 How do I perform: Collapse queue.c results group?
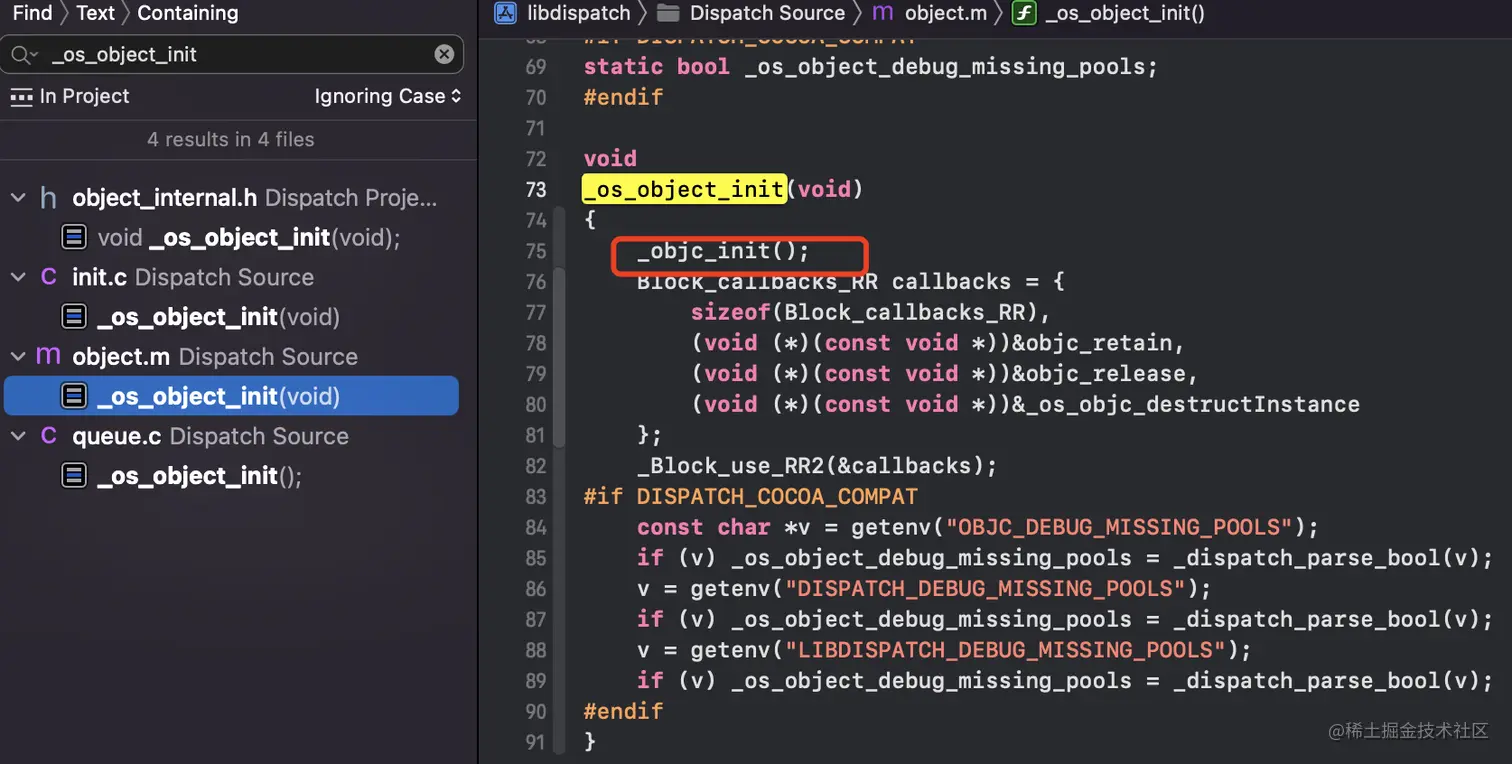tap(17, 436)
